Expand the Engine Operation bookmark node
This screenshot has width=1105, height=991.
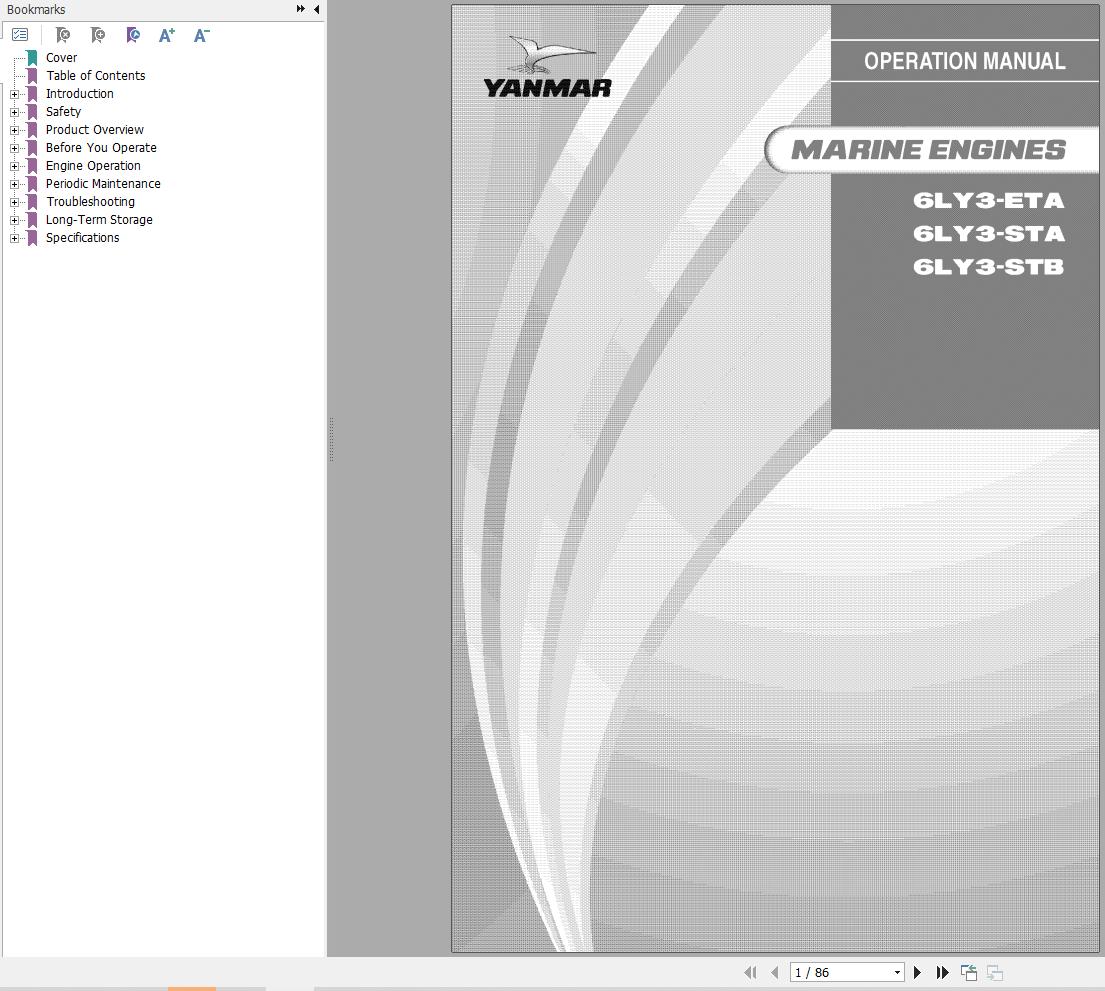coord(13,165)
